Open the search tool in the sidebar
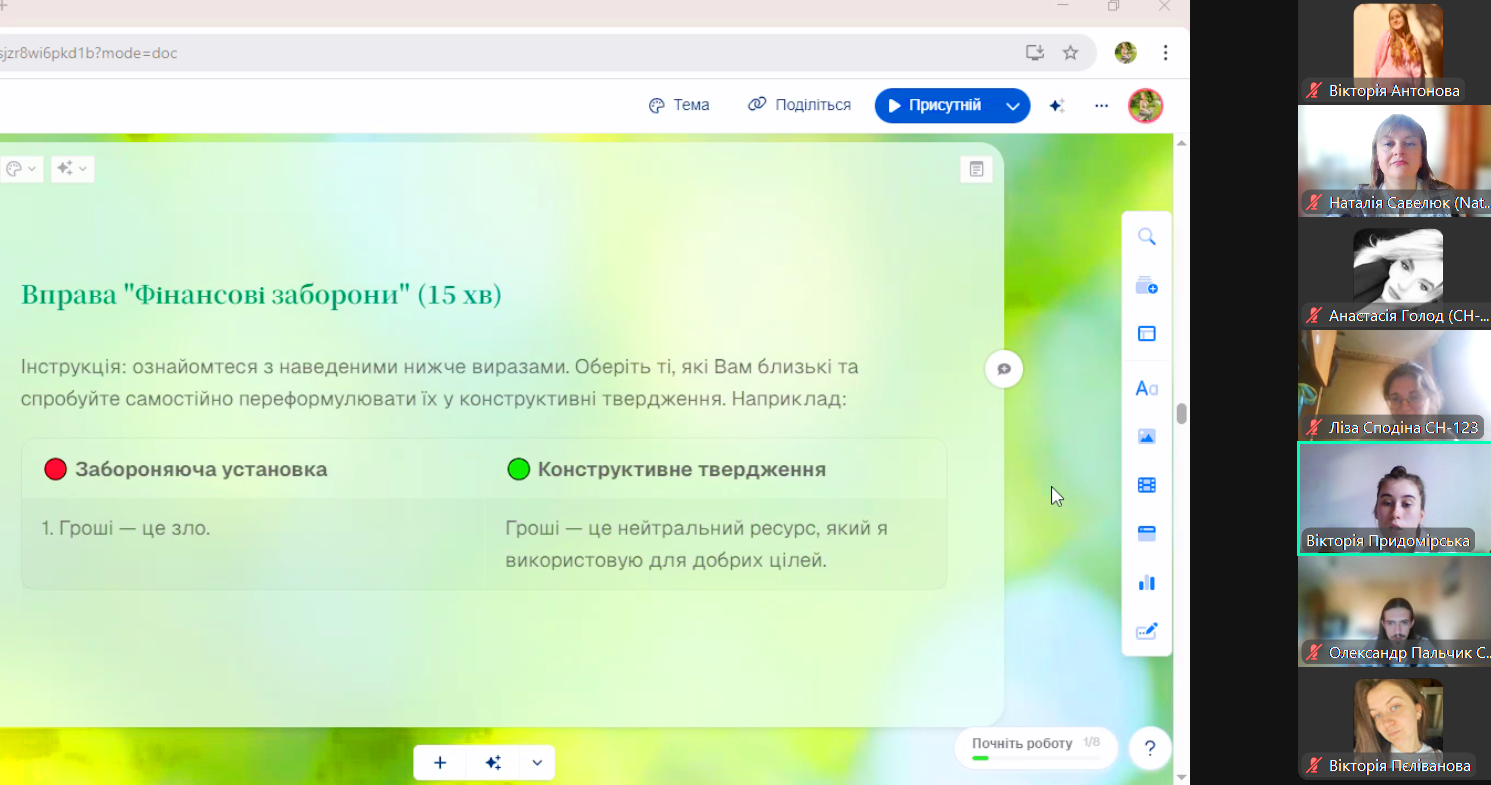1491x785 pixels. [1146, 237]
